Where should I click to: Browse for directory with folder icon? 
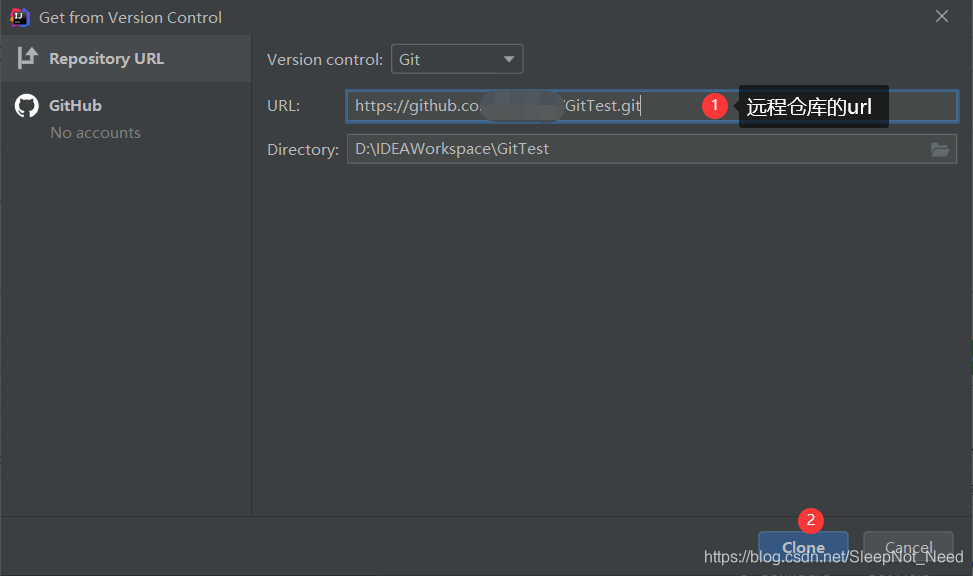pos(939,149)
